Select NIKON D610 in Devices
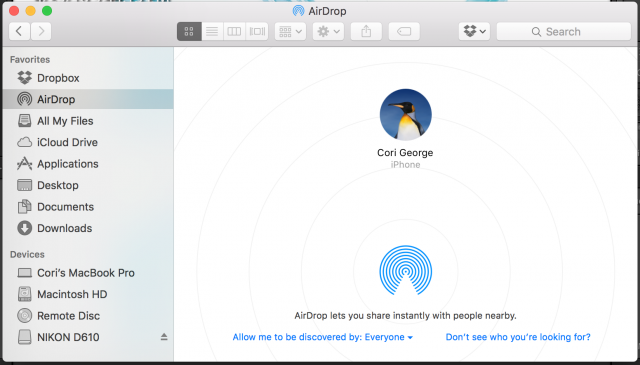Viewport: 640px width, 365px height. 88,337
